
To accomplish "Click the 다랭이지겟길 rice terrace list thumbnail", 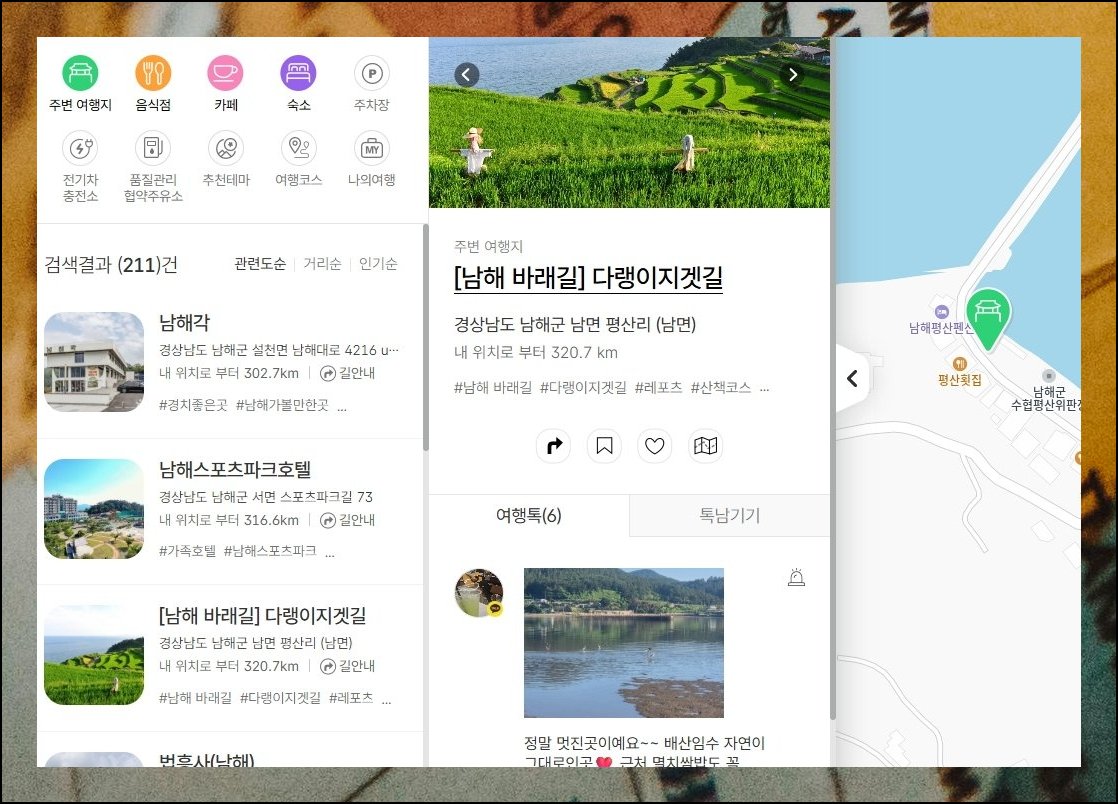I will click(94, 655).
